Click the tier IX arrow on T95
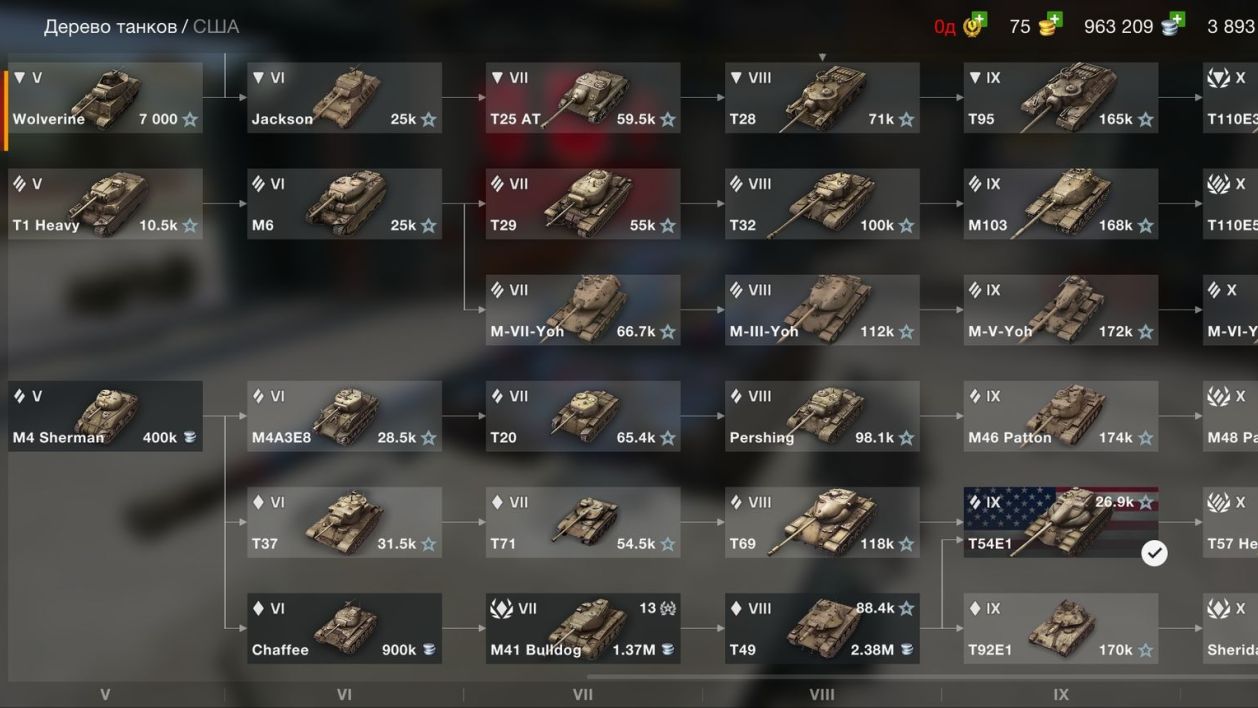The width and height of the screenshot is (1258, 708). click(976, 78)
